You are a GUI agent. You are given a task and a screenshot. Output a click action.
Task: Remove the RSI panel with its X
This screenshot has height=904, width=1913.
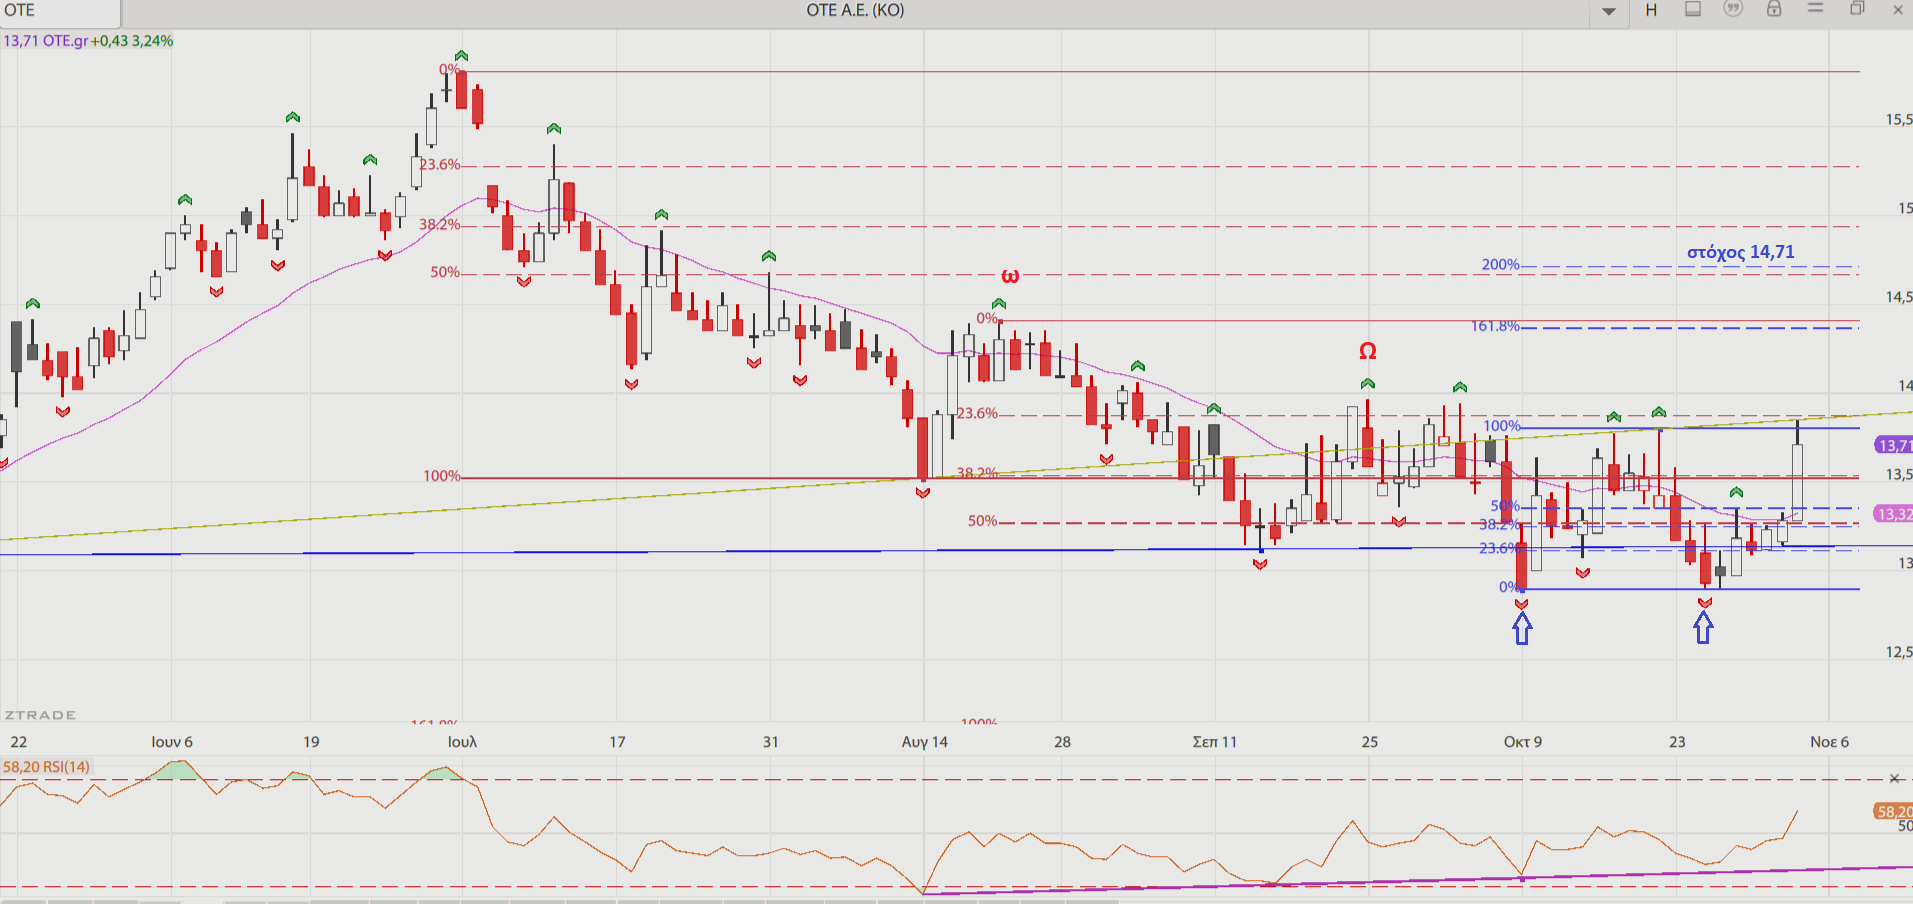click(x=1894, y=778)
